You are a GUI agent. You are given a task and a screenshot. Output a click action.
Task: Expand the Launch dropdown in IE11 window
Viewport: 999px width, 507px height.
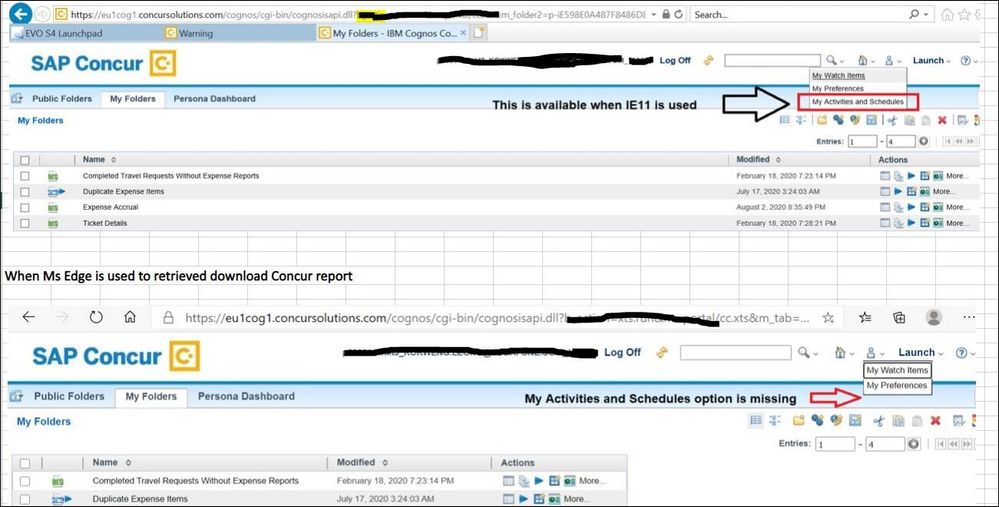coord(931,61)
